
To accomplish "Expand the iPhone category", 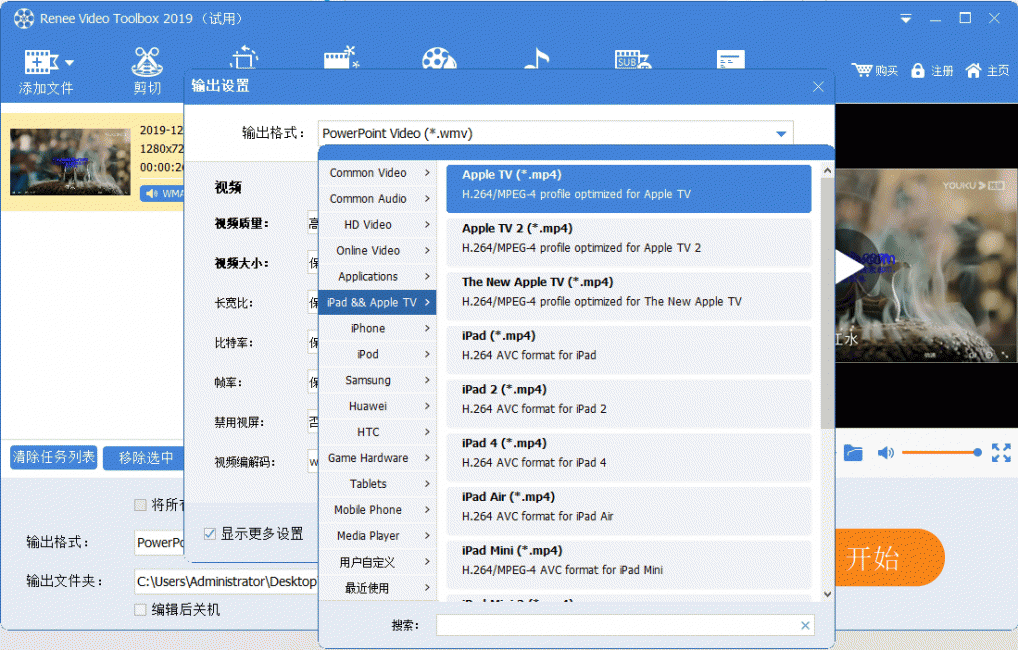I will click(377, 329).
